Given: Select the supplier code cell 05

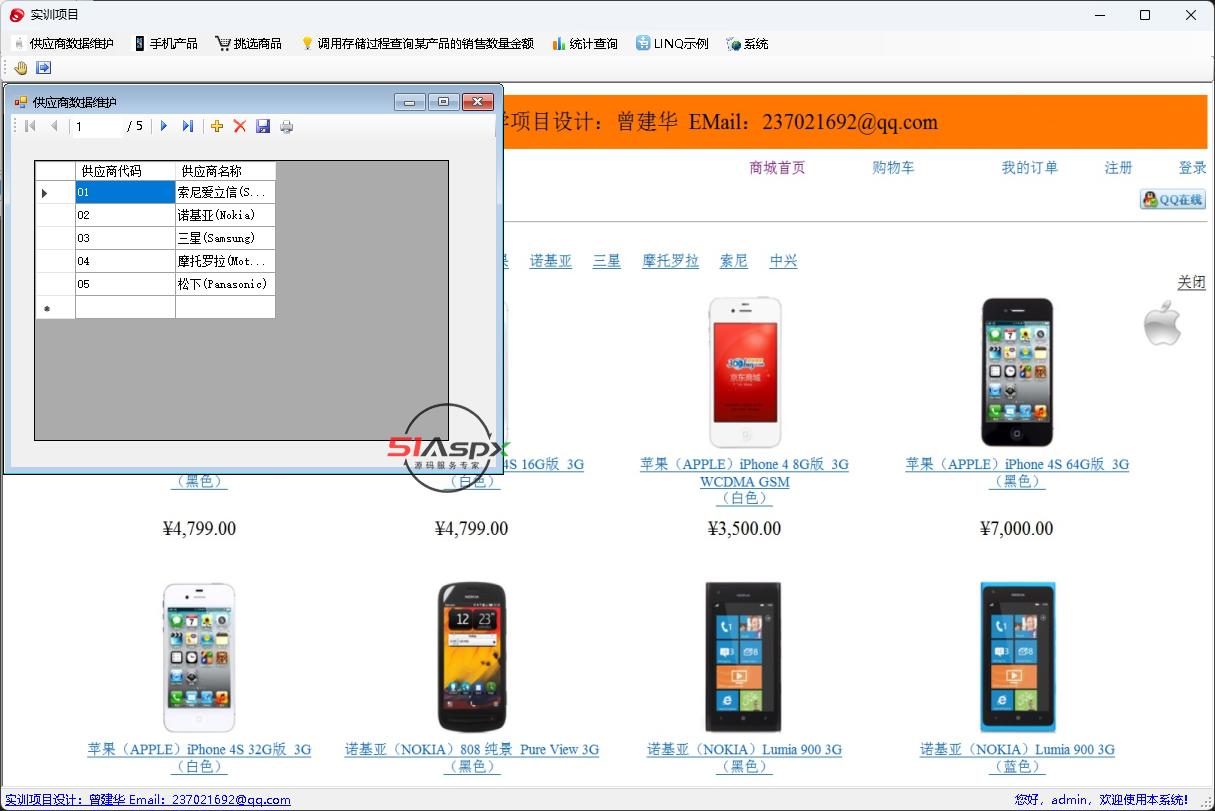Looking at the screenshot, I should [126, 284].
